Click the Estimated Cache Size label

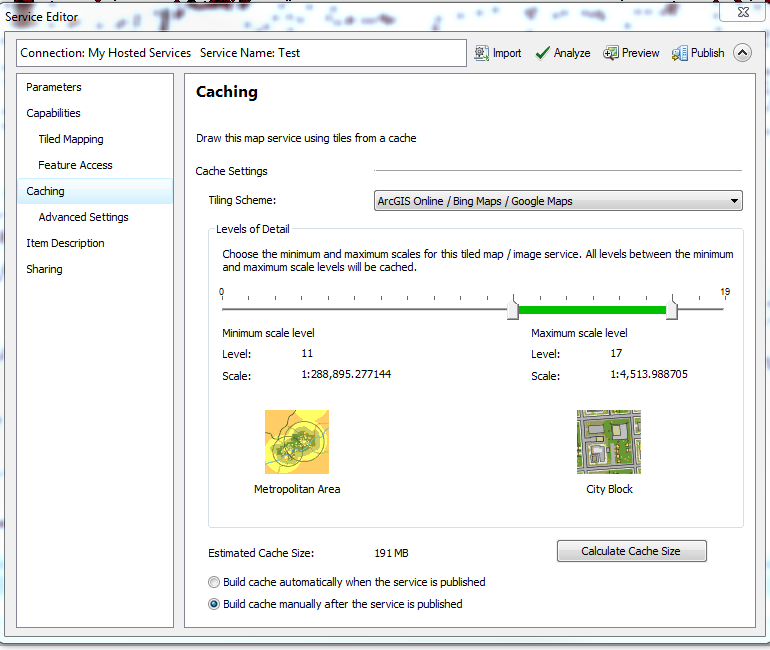[261, 553]
